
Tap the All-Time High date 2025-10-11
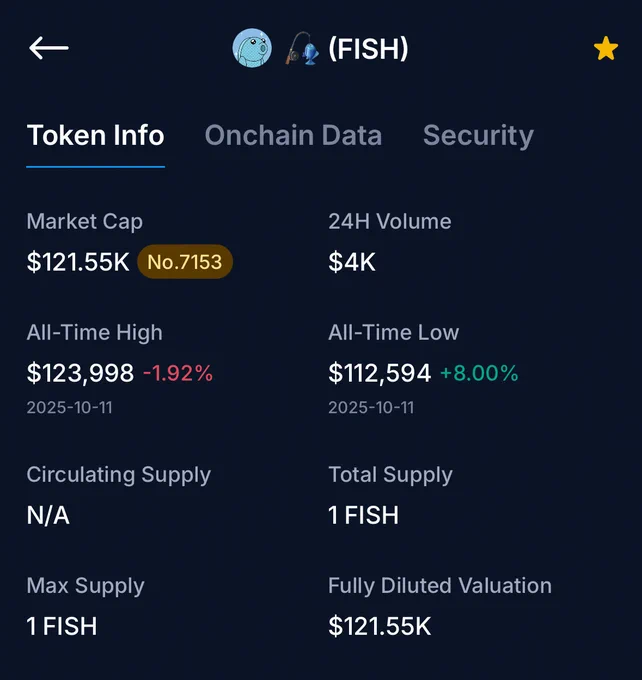[x=69, y=408]
